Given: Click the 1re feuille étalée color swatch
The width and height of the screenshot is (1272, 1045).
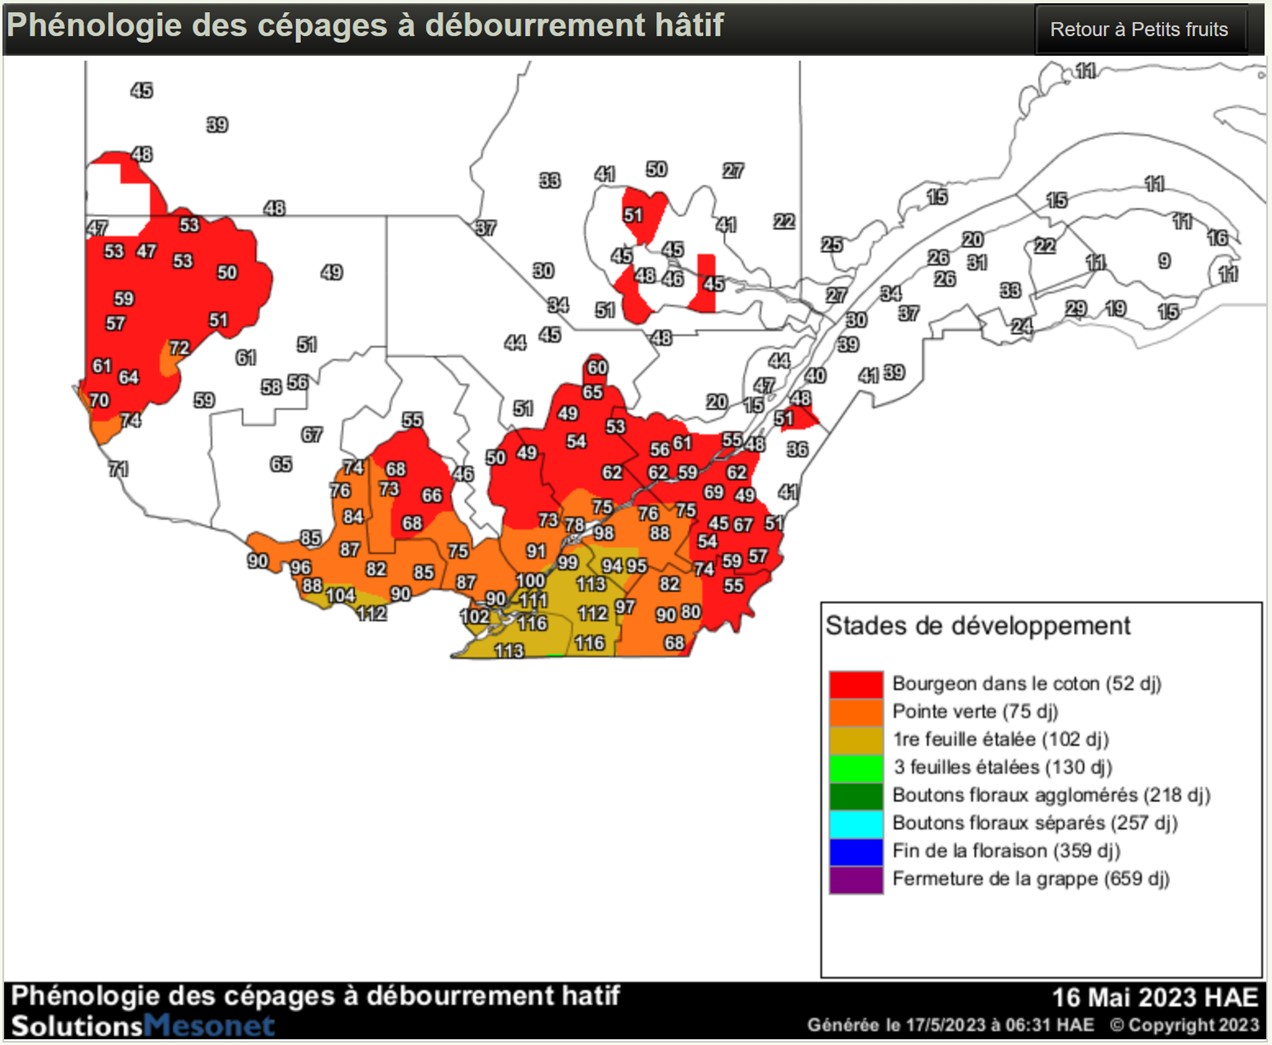Looking at the screenshot, I should pos(855,740).
